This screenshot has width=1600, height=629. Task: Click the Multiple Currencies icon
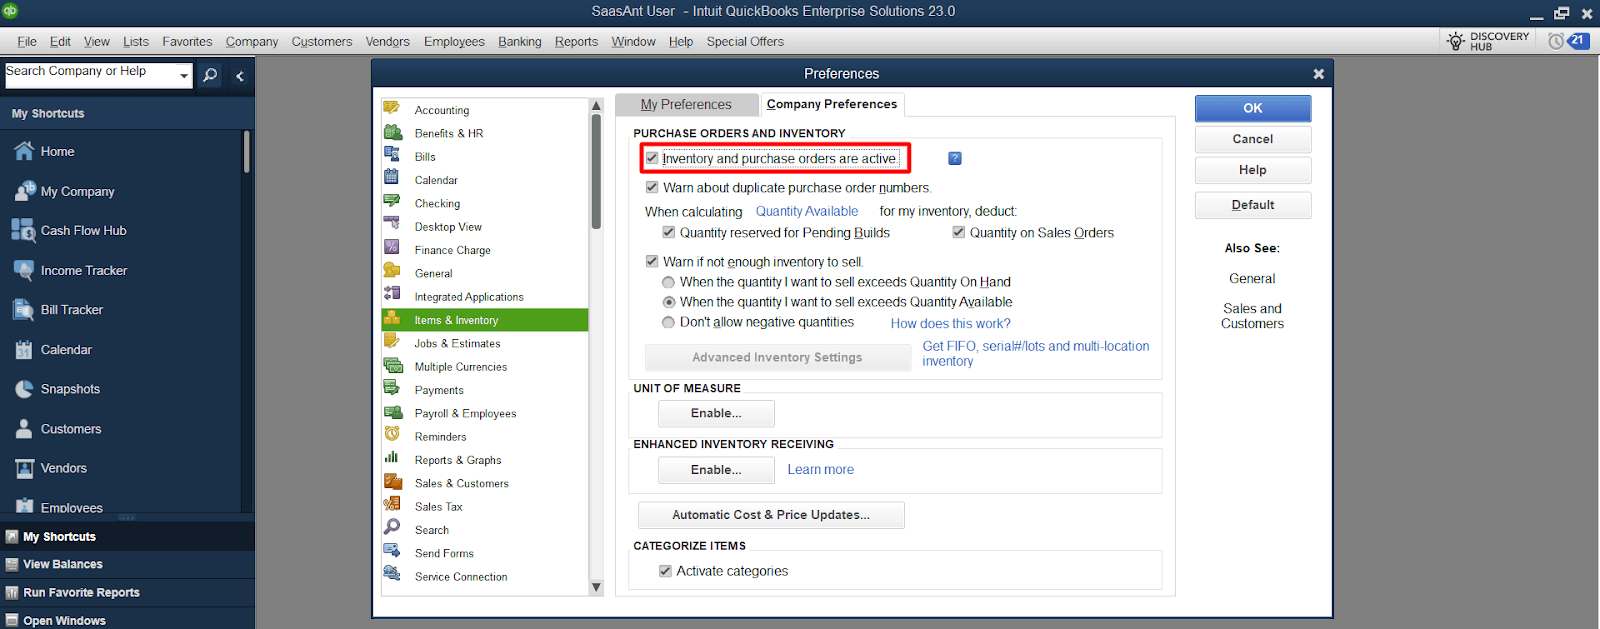point(392,364)
